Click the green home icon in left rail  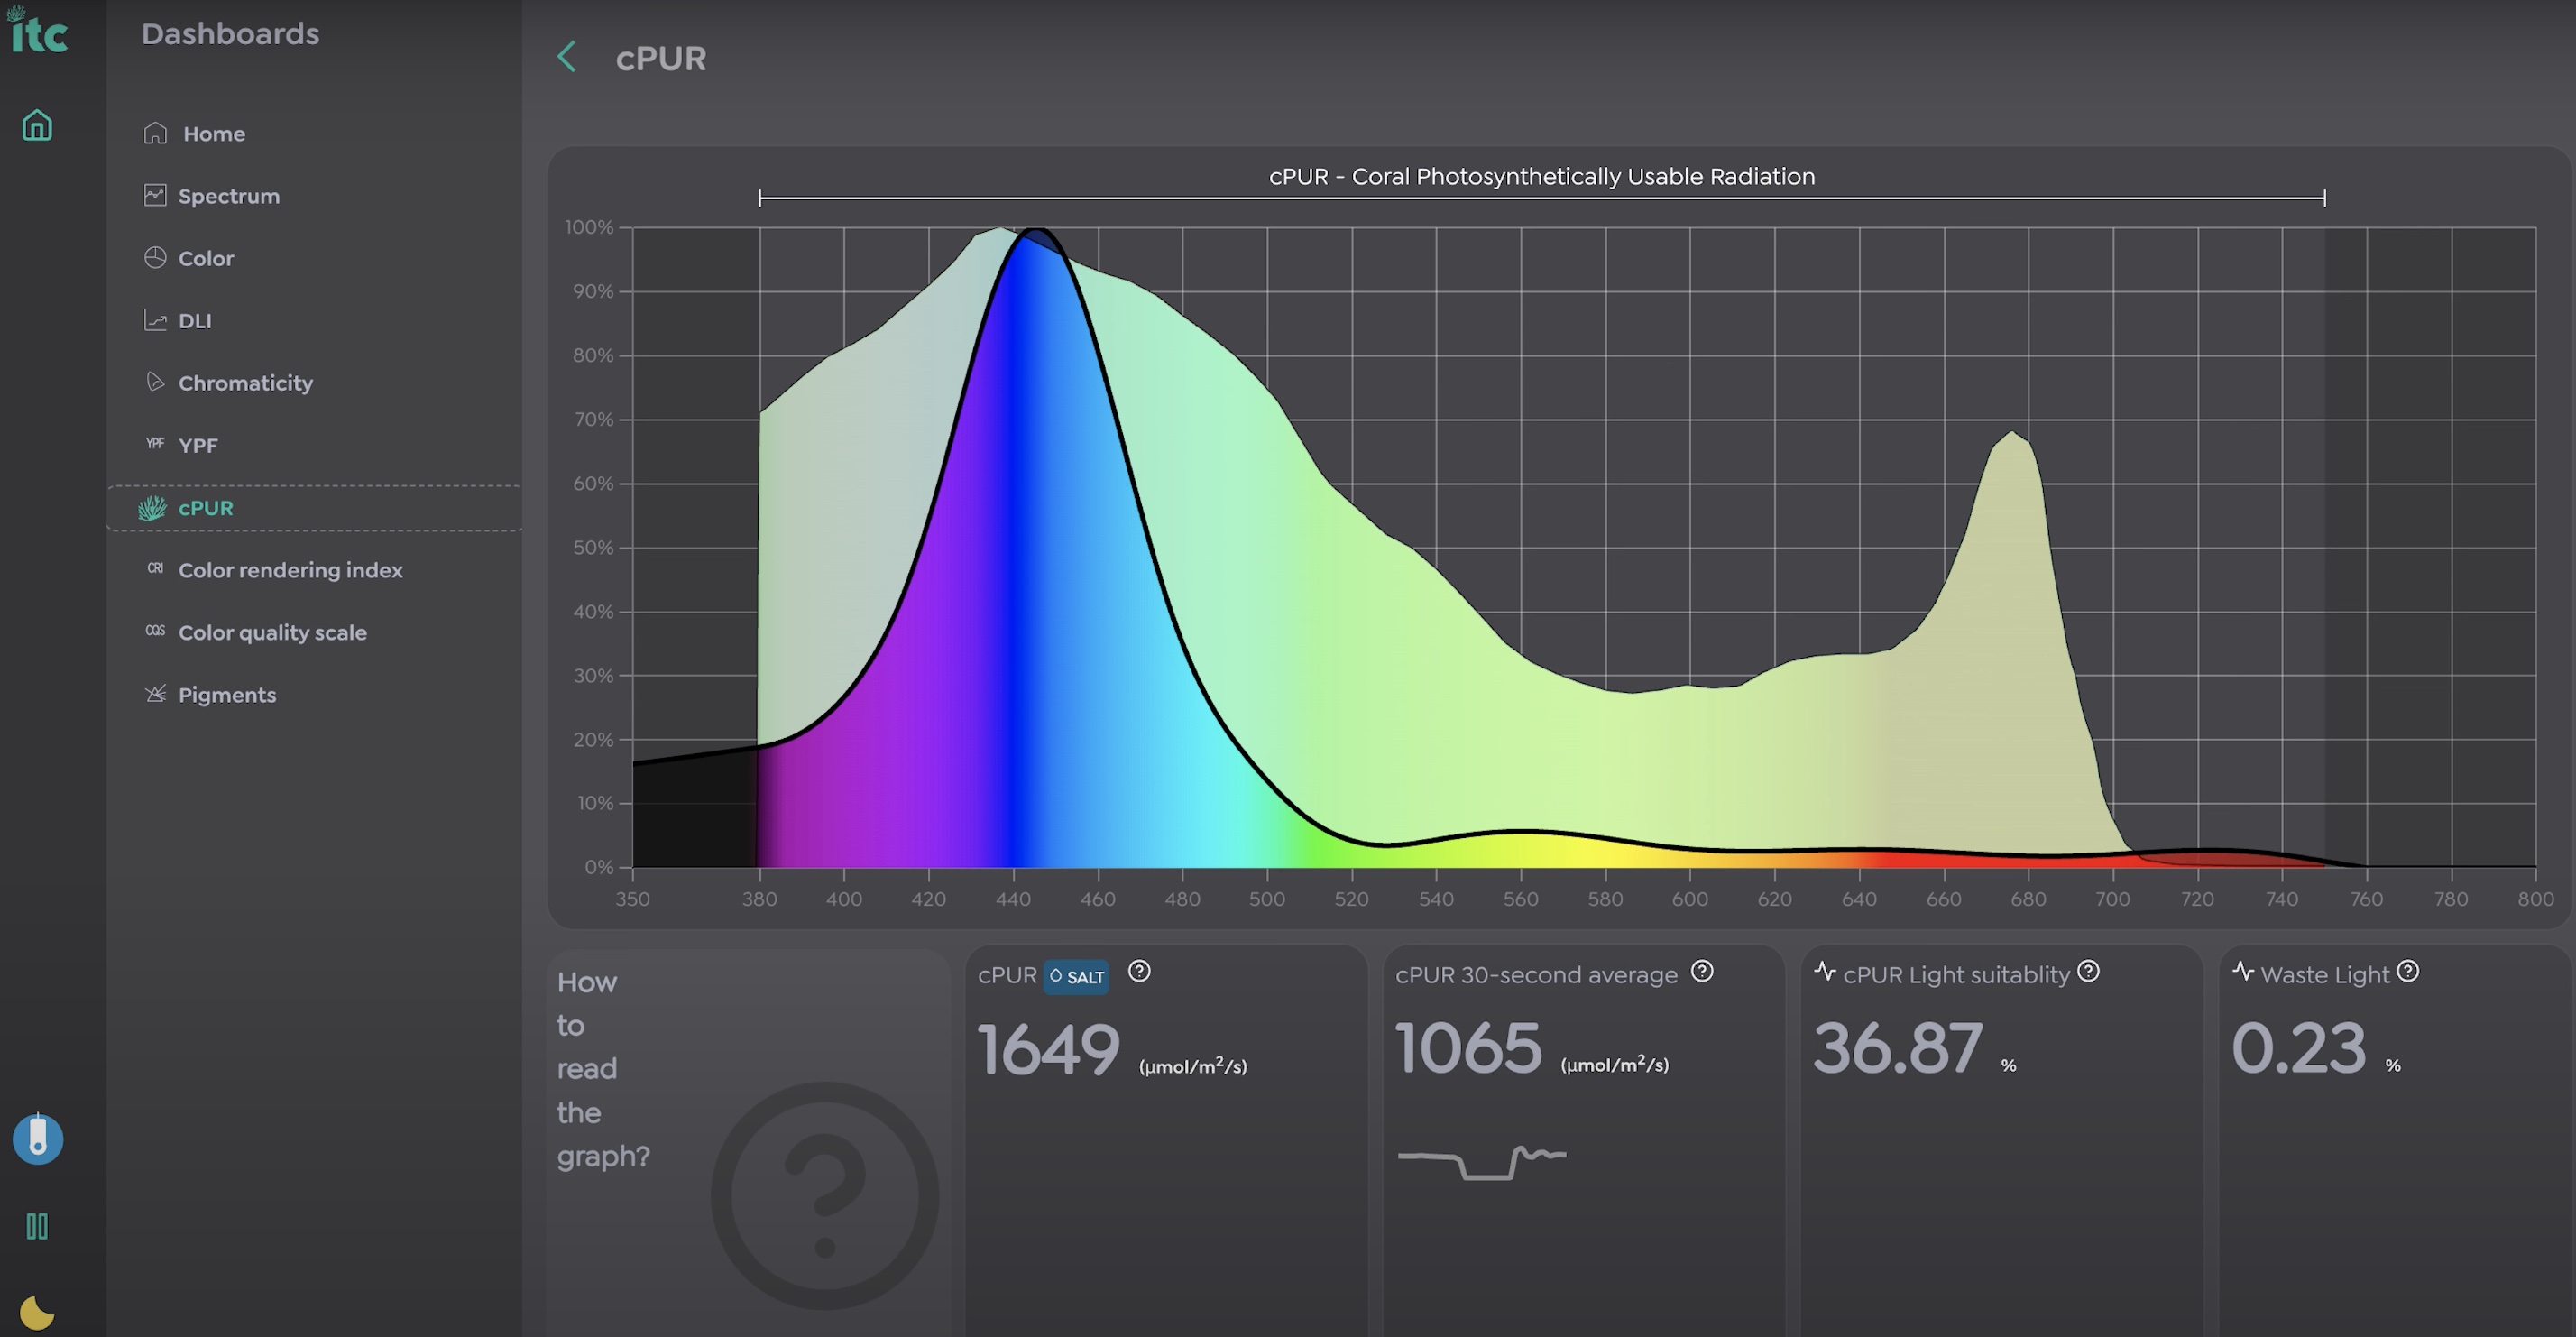pos(37,125)
